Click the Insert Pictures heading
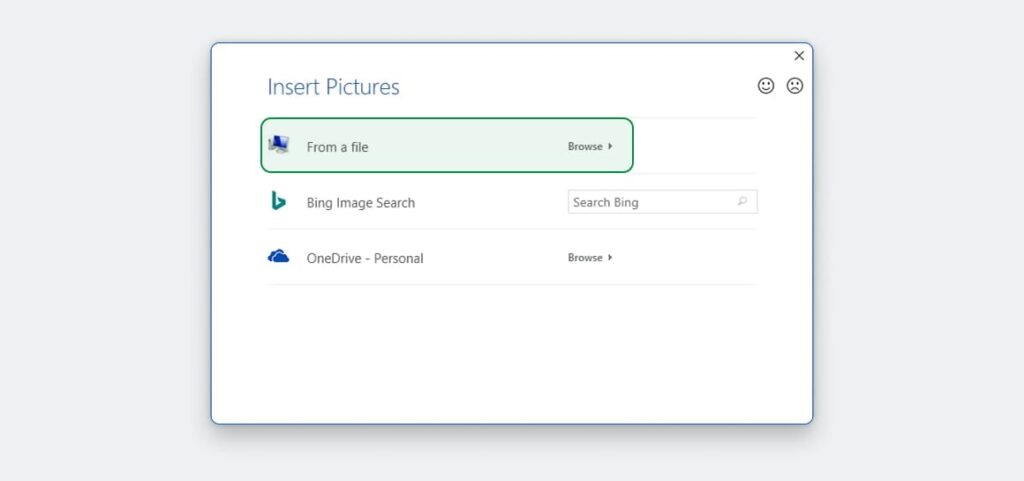The width and height of the screenshot is (1024, 481). (x=333, y=87)
